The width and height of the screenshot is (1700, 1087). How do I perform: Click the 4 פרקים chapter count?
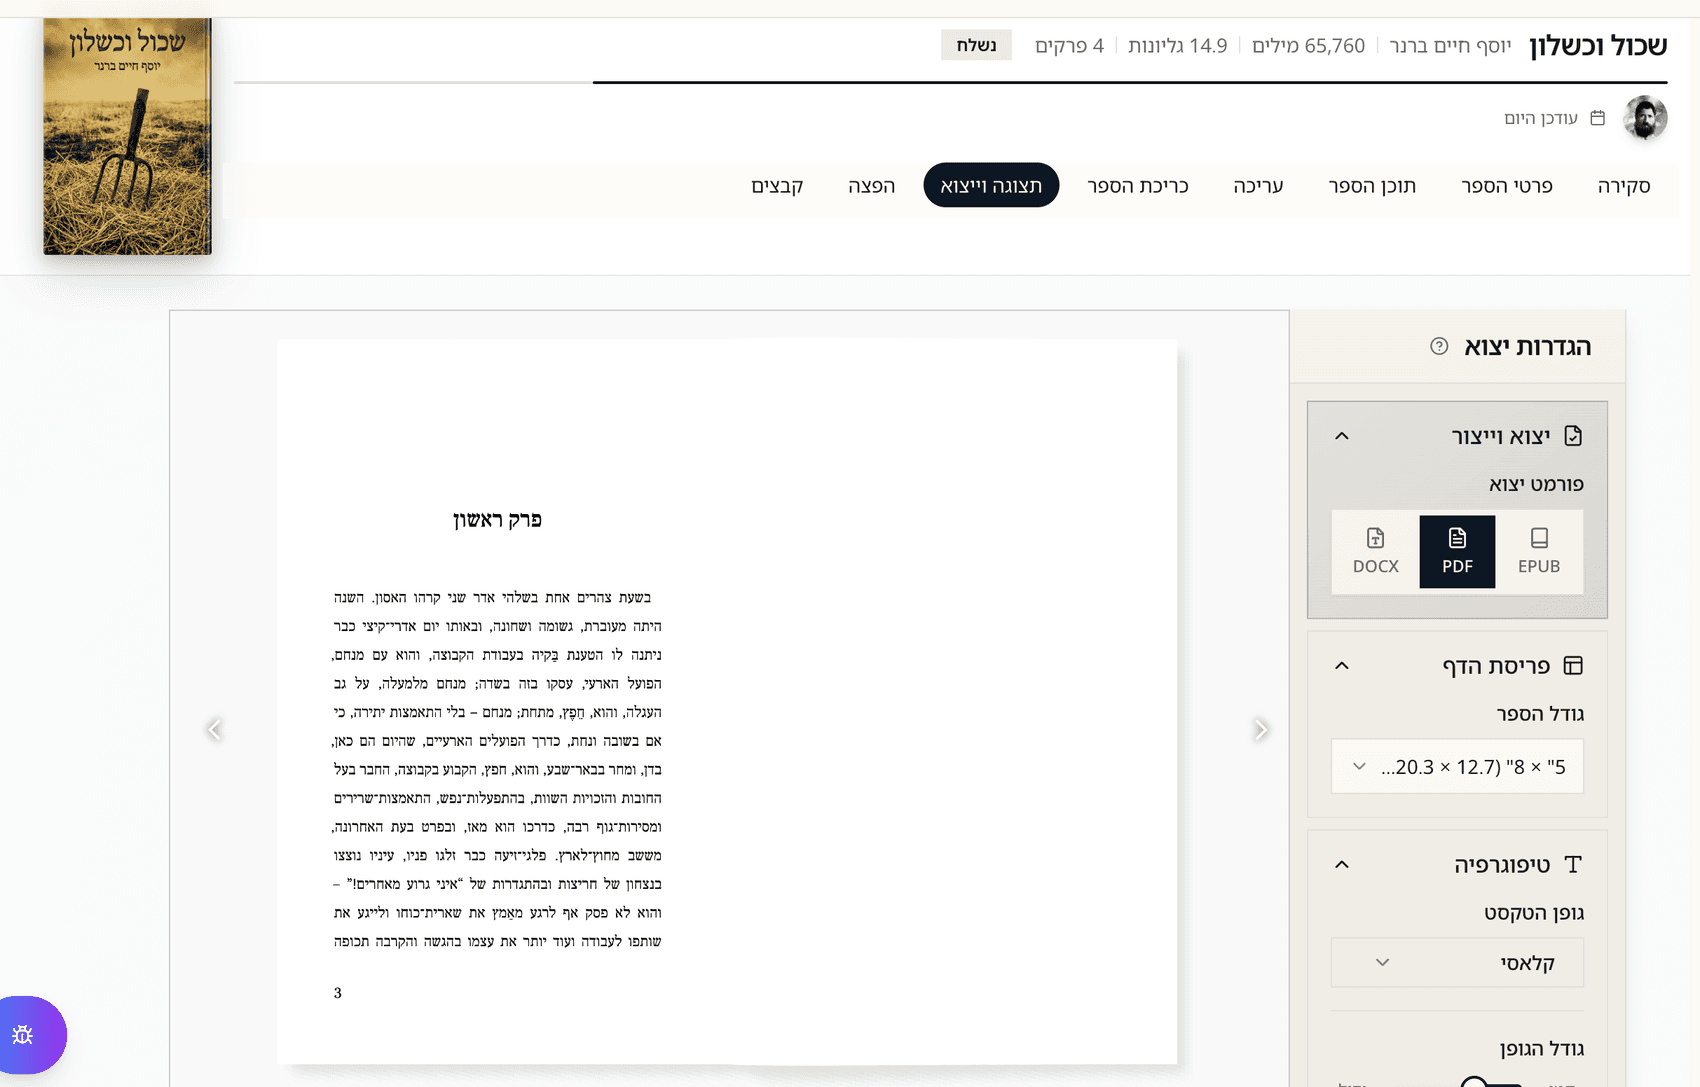coord(1069,46)
